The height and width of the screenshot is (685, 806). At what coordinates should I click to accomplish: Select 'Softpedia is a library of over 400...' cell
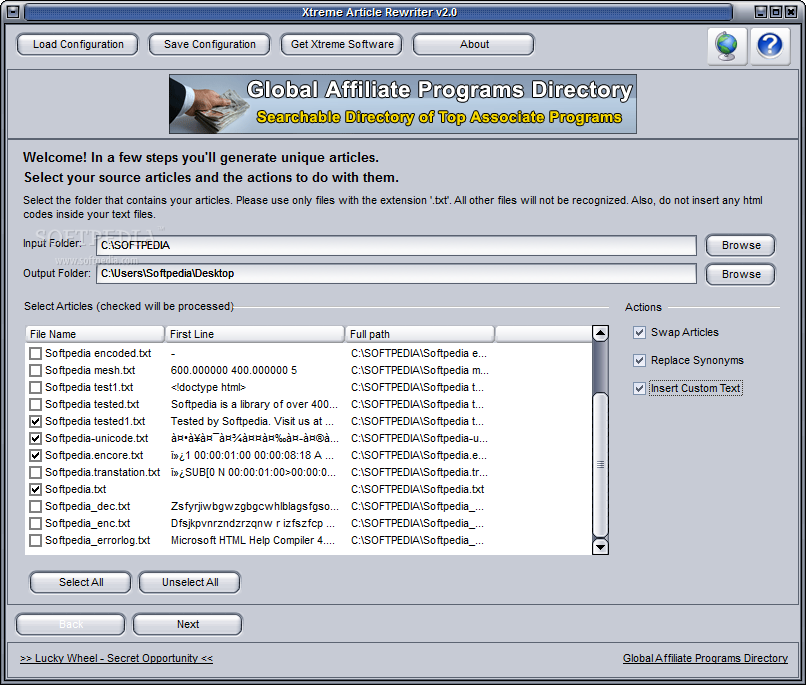point(254,404)
